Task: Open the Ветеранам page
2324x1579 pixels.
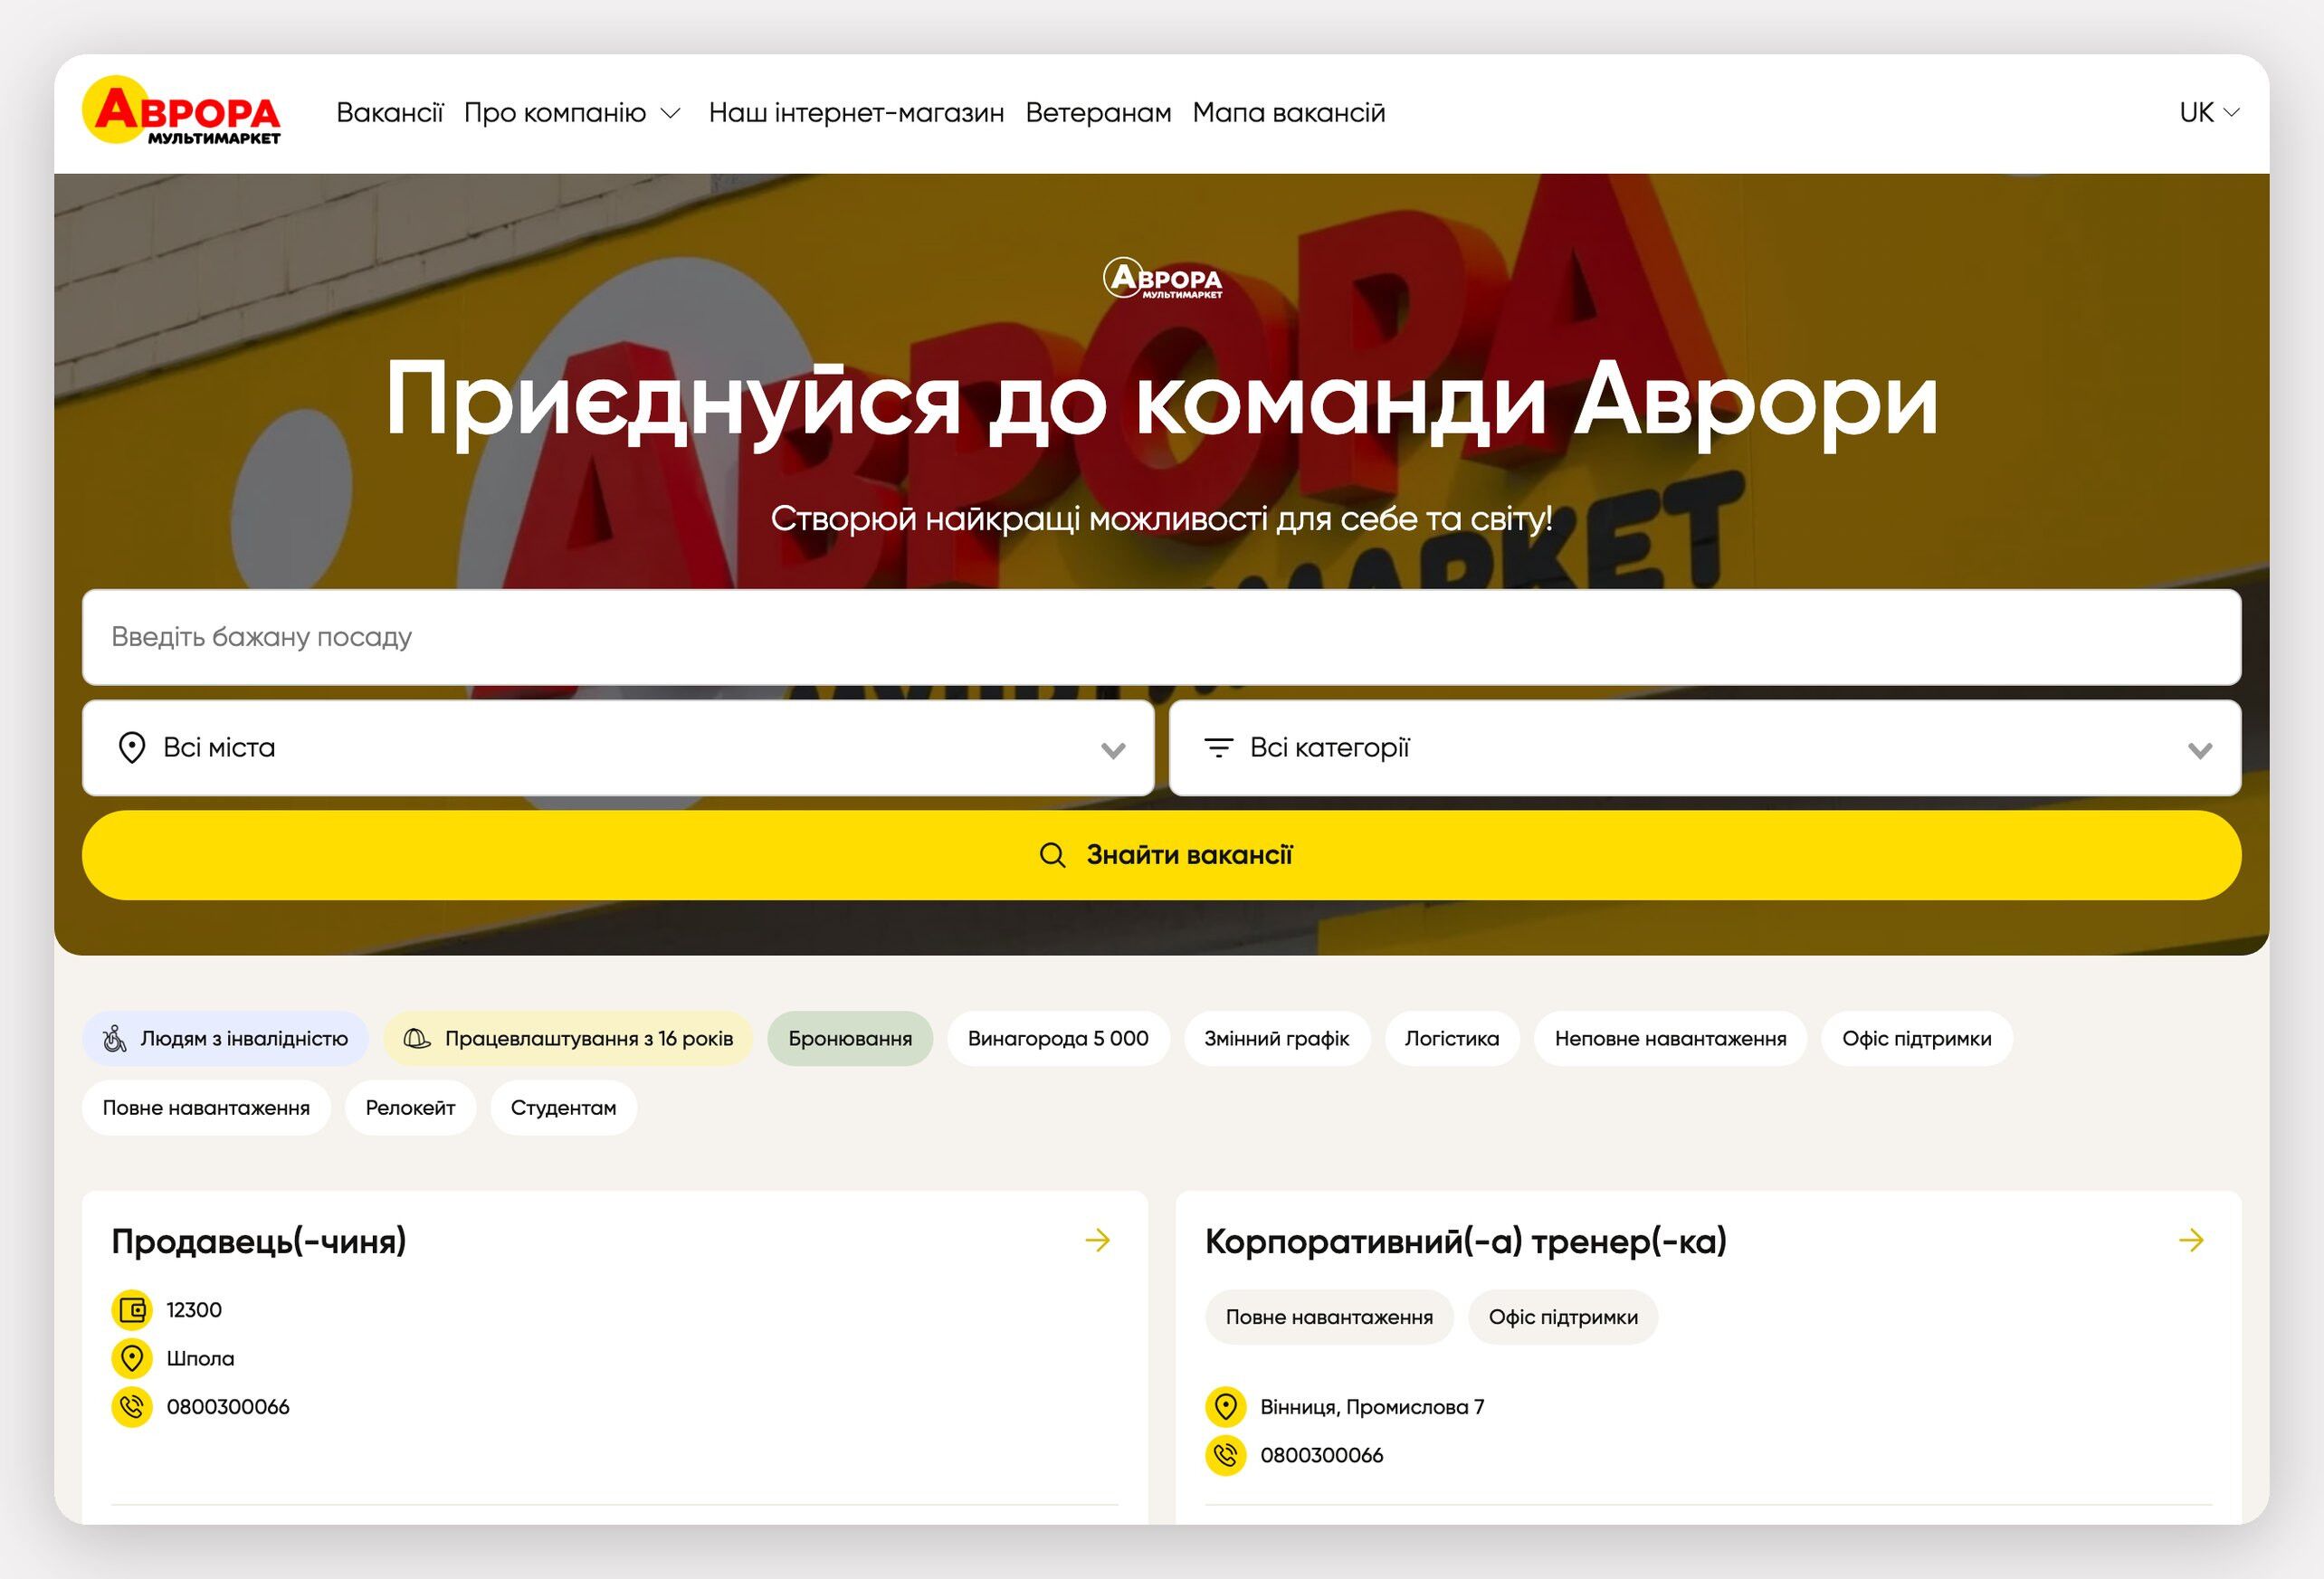Action: [x=1099, y=112]
